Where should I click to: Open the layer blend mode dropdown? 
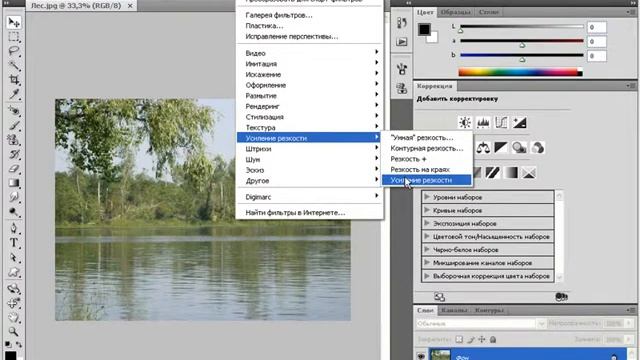coord(481,324)
